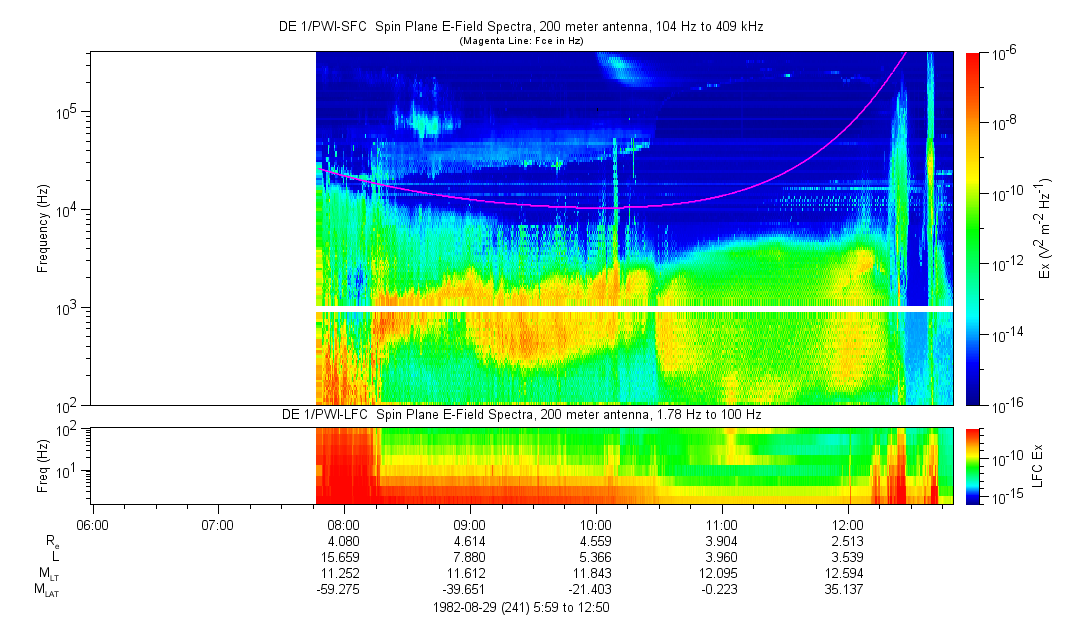The height and width of the screenshot is (620, 1083).
Task: Click the 12:00 time tick label
Action: (x=848, y=525)
